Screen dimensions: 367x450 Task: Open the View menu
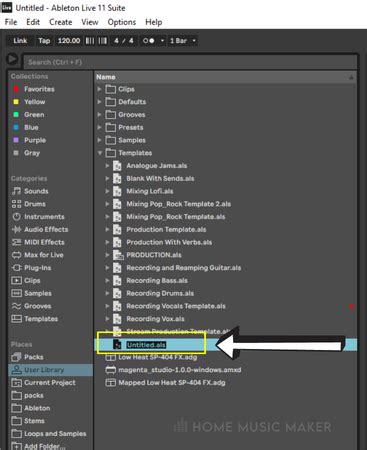tap(90, 22)
